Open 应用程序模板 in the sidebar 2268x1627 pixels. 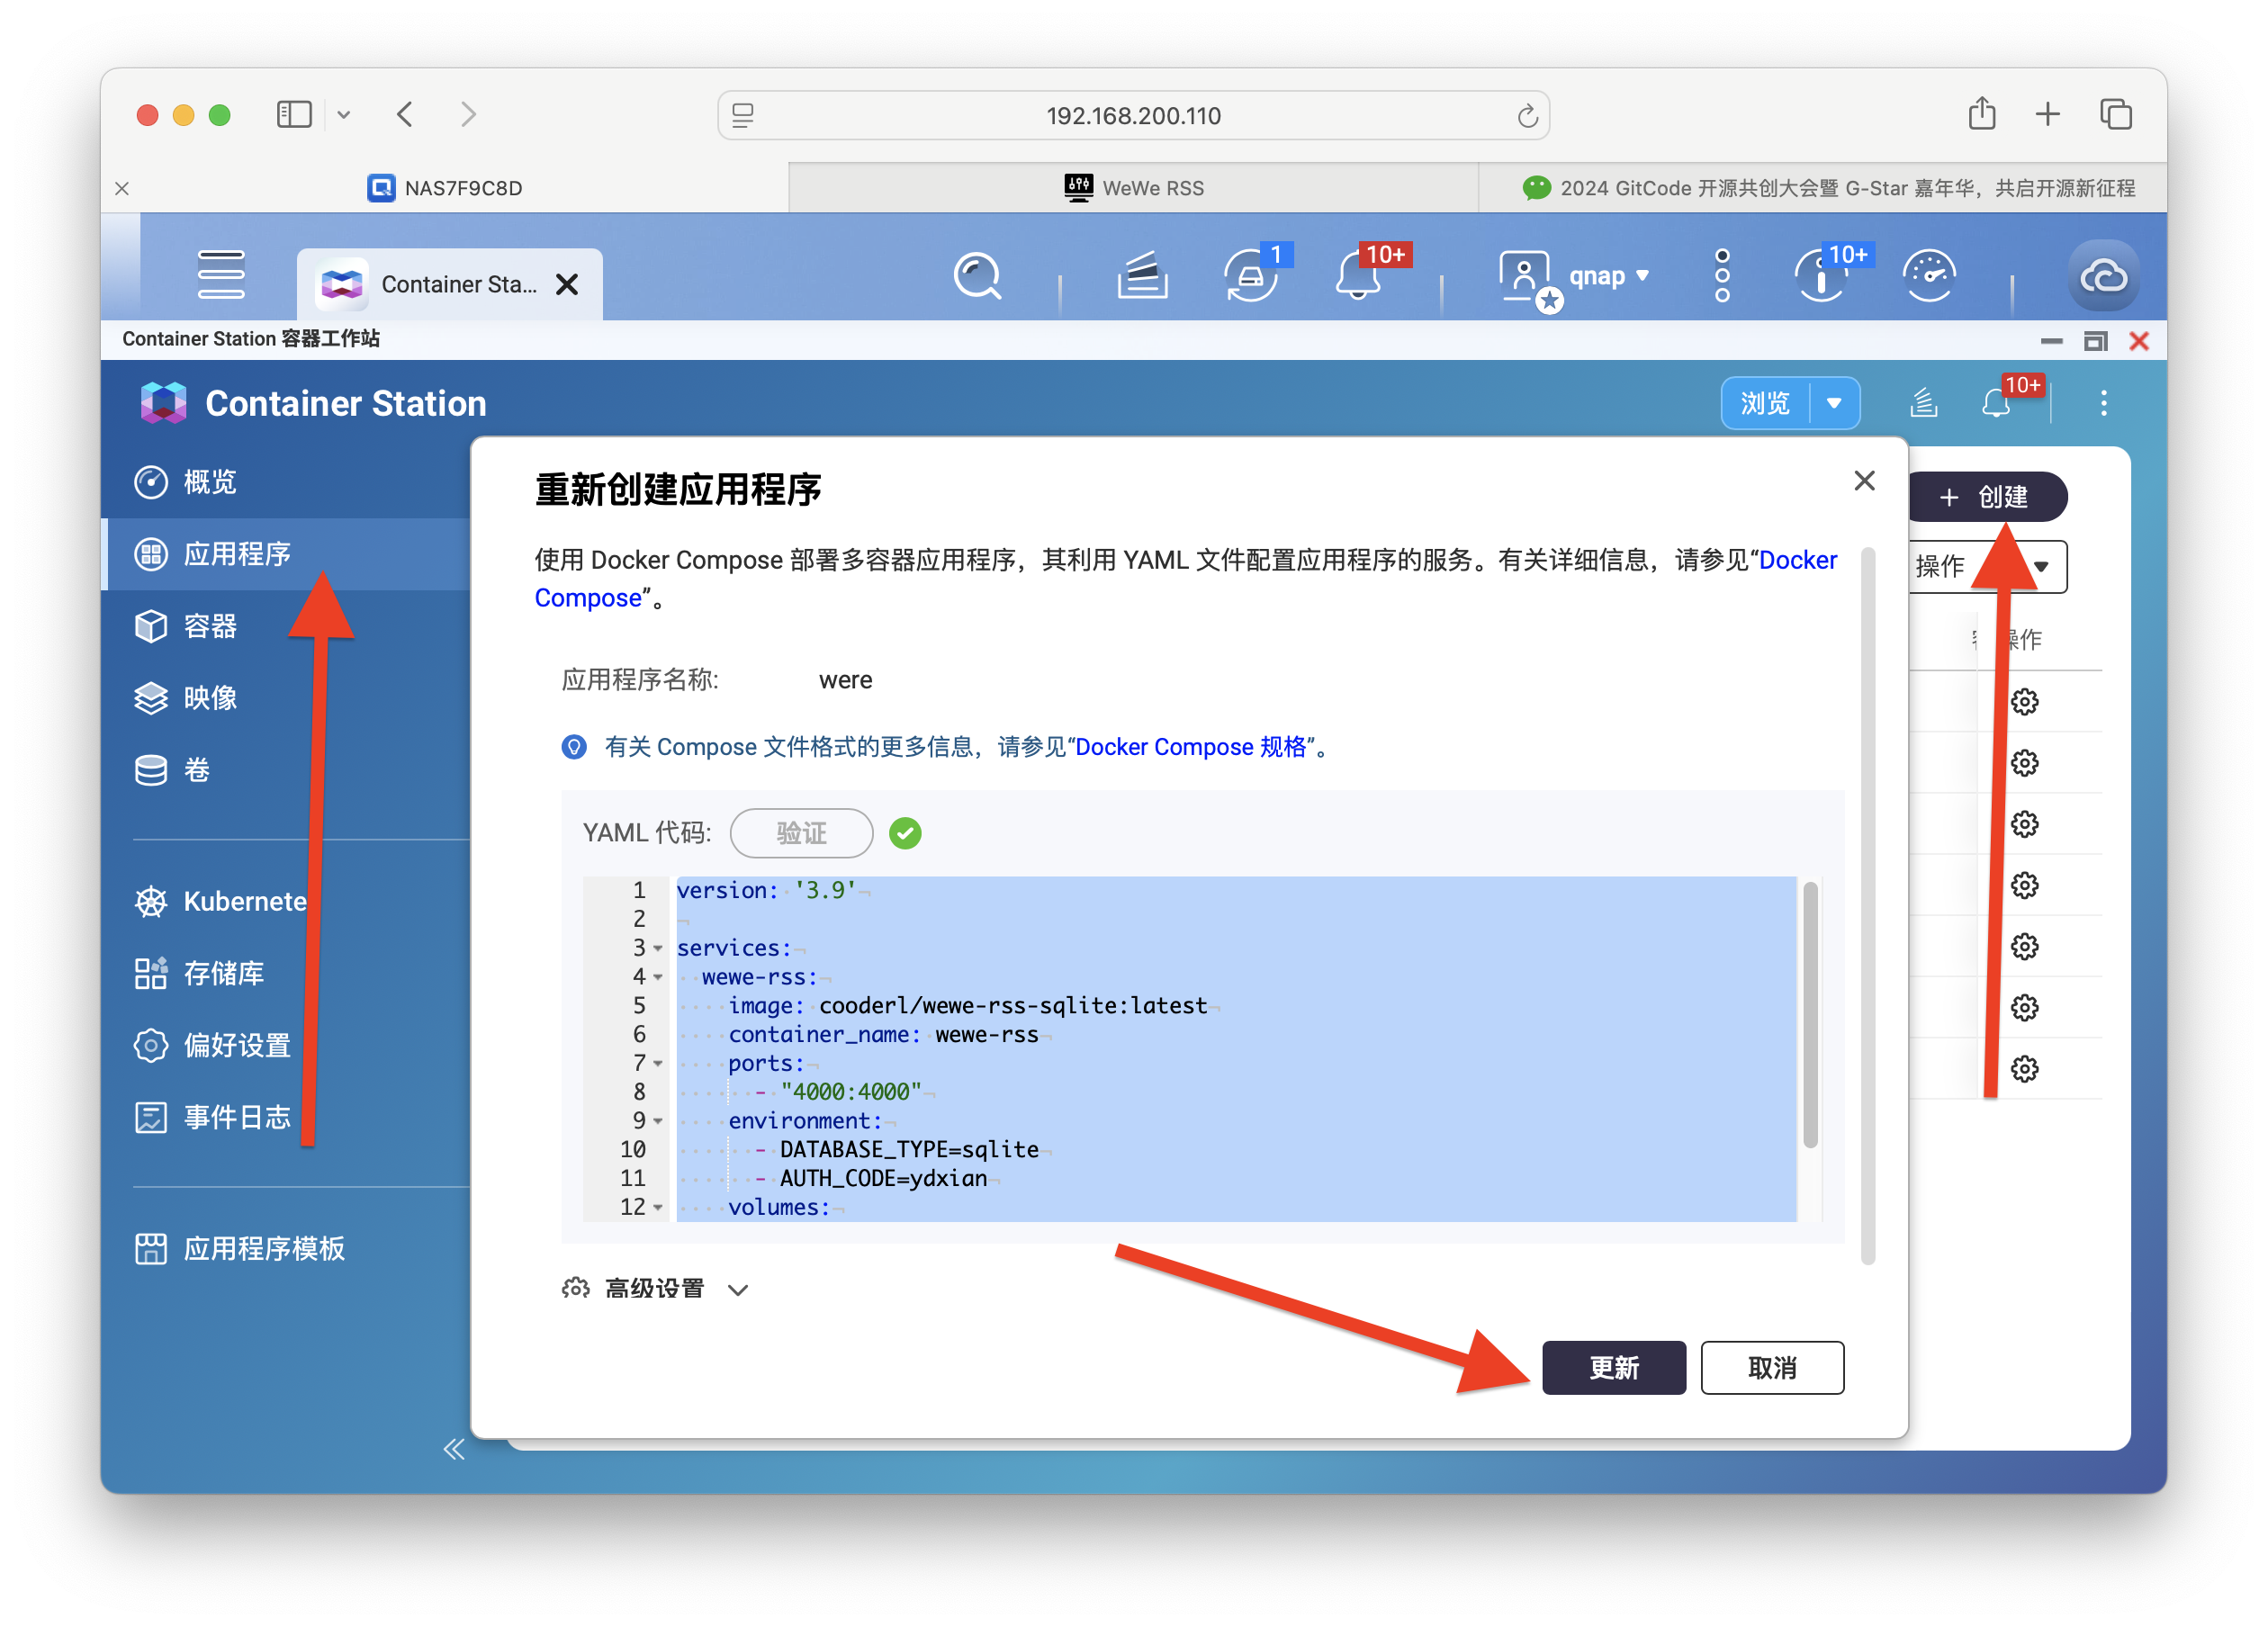[x=286, y=1249]
